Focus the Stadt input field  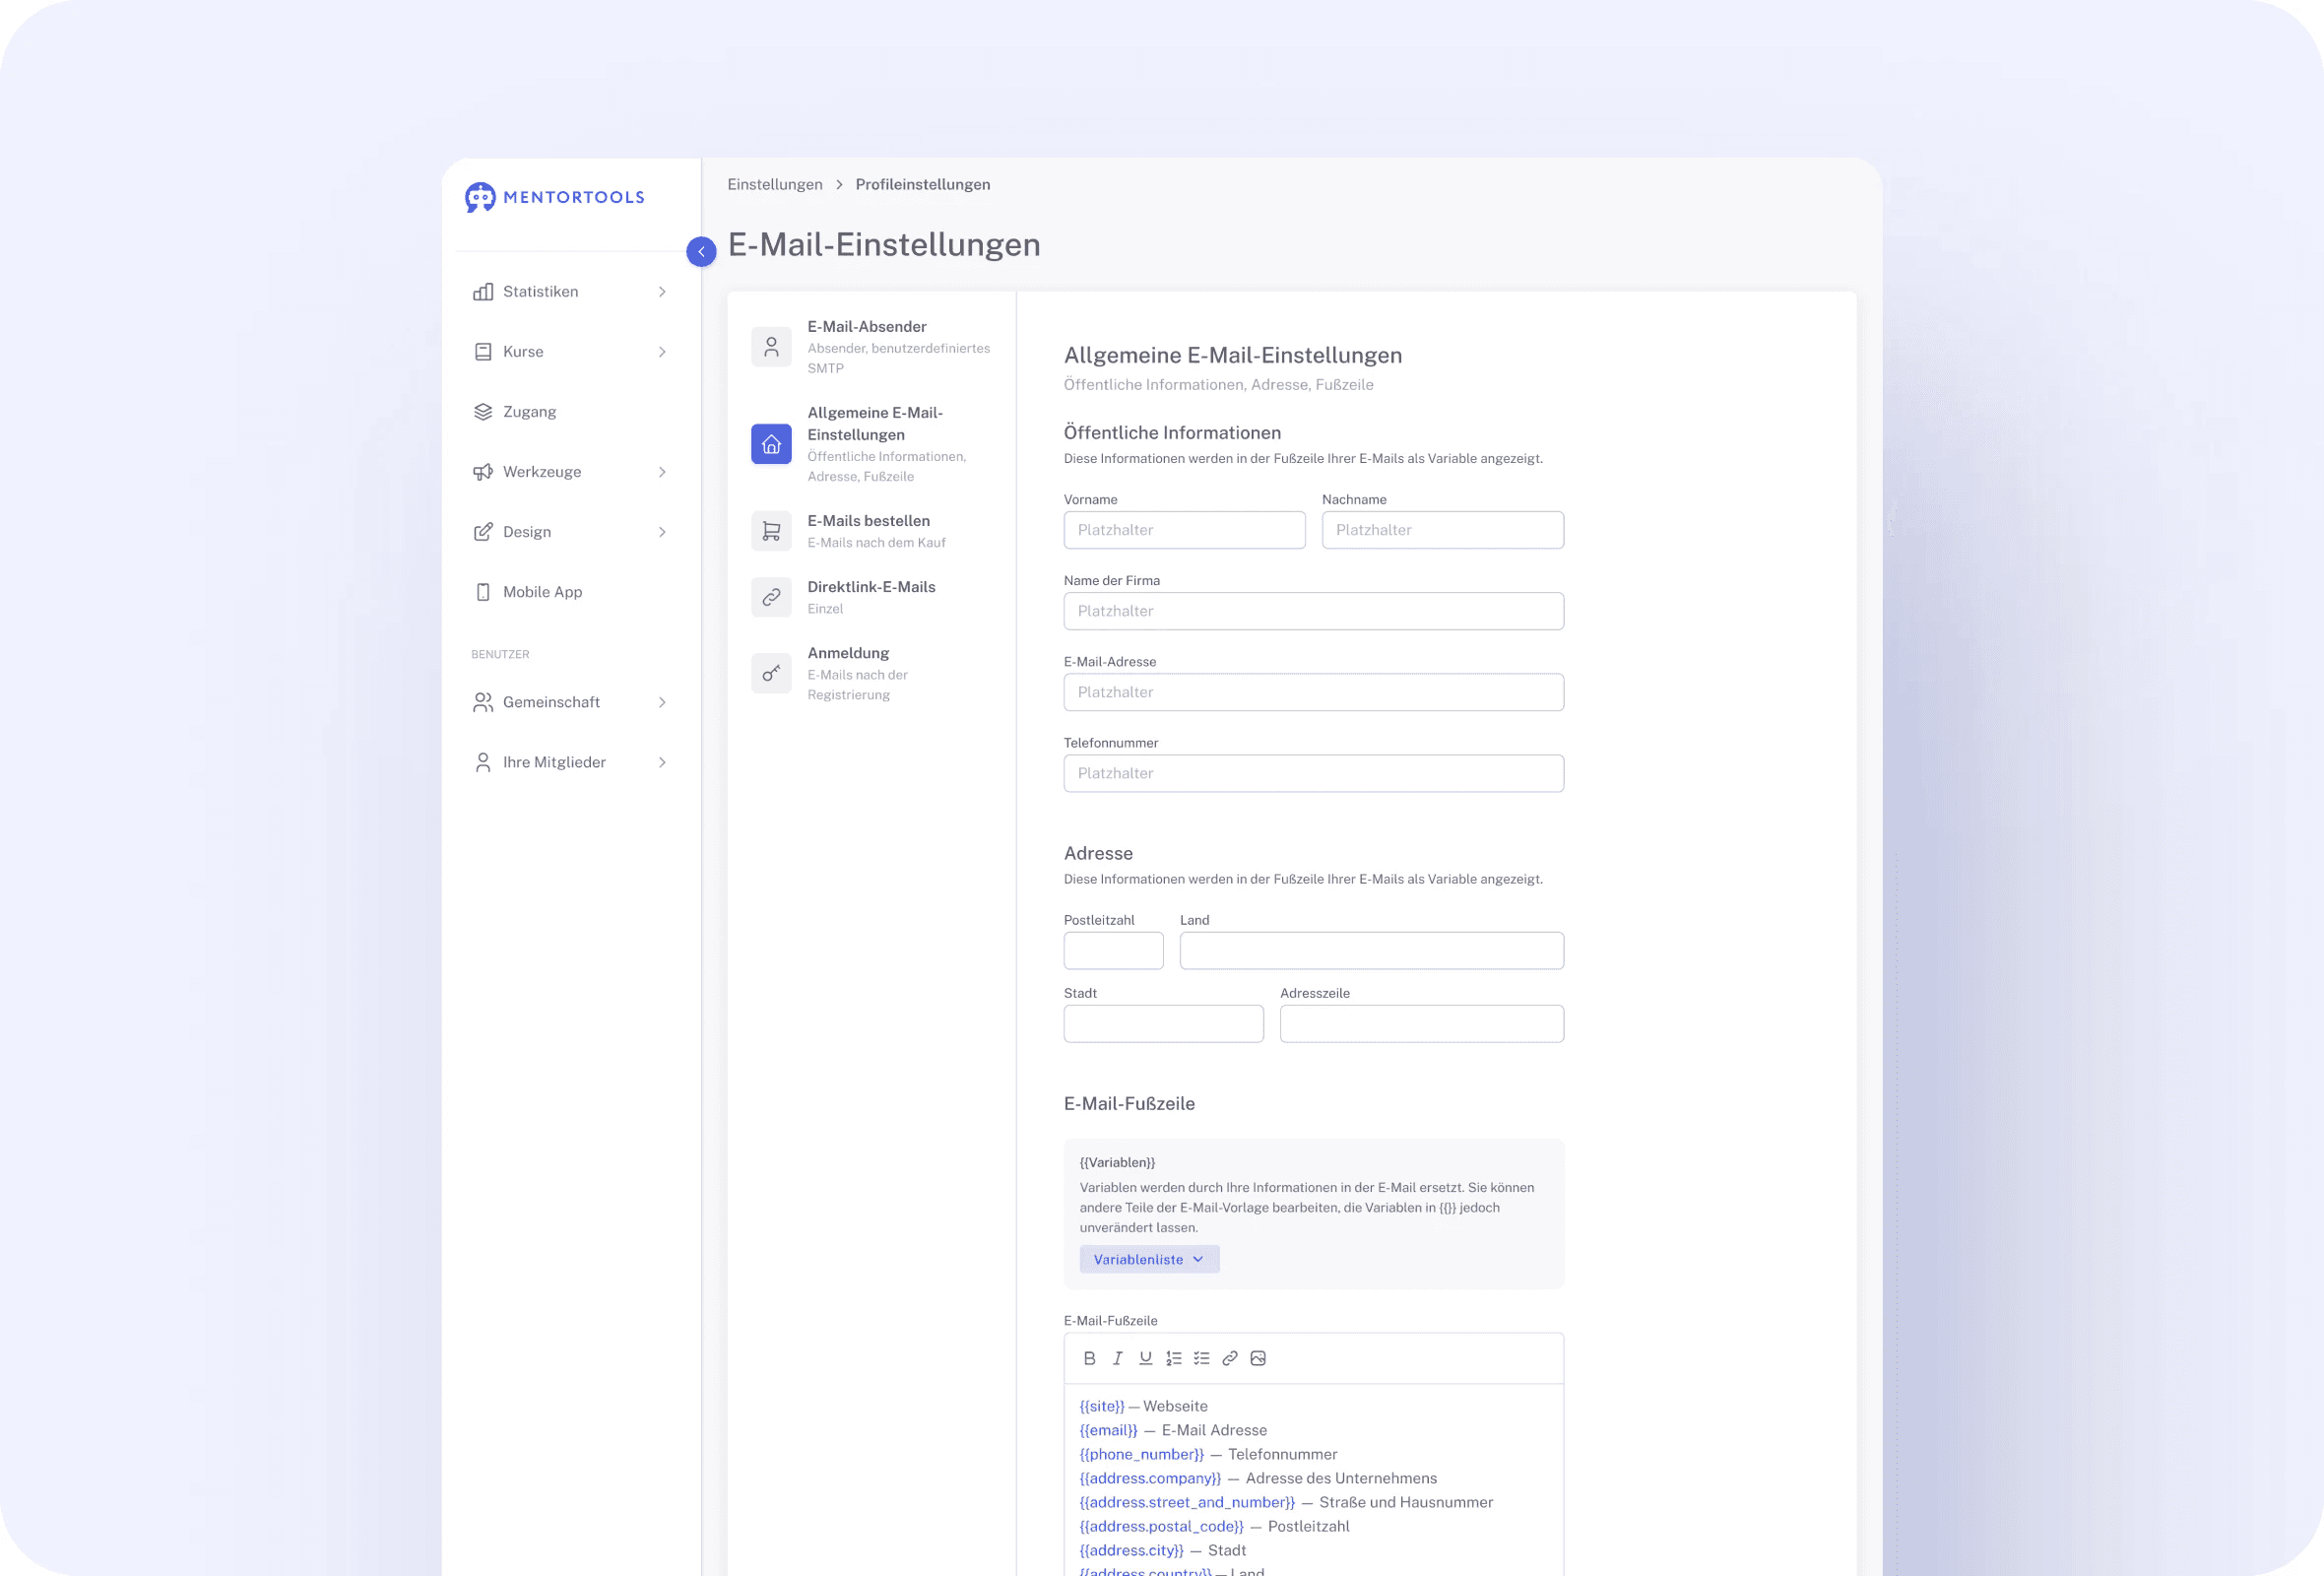coord(1163,1024)
